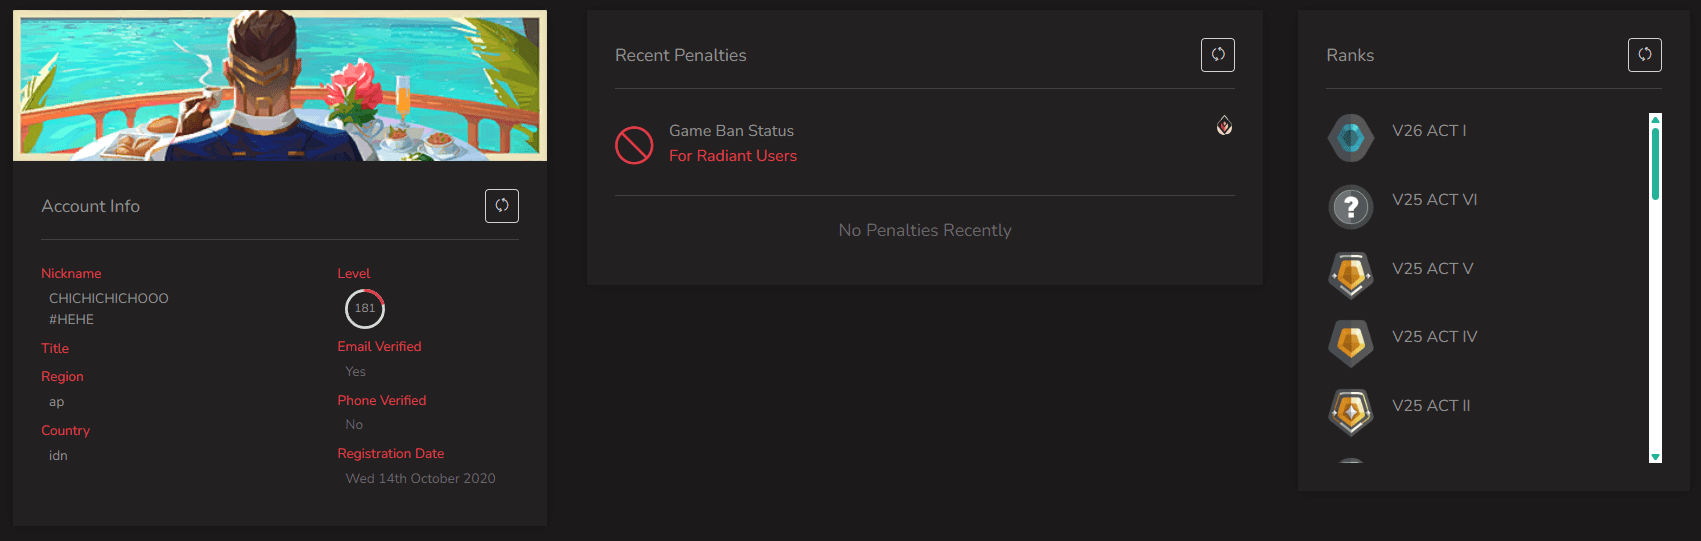Click the V26 ACT I rank badge
Screen dimensions: 1701x541
point(1351,138)
